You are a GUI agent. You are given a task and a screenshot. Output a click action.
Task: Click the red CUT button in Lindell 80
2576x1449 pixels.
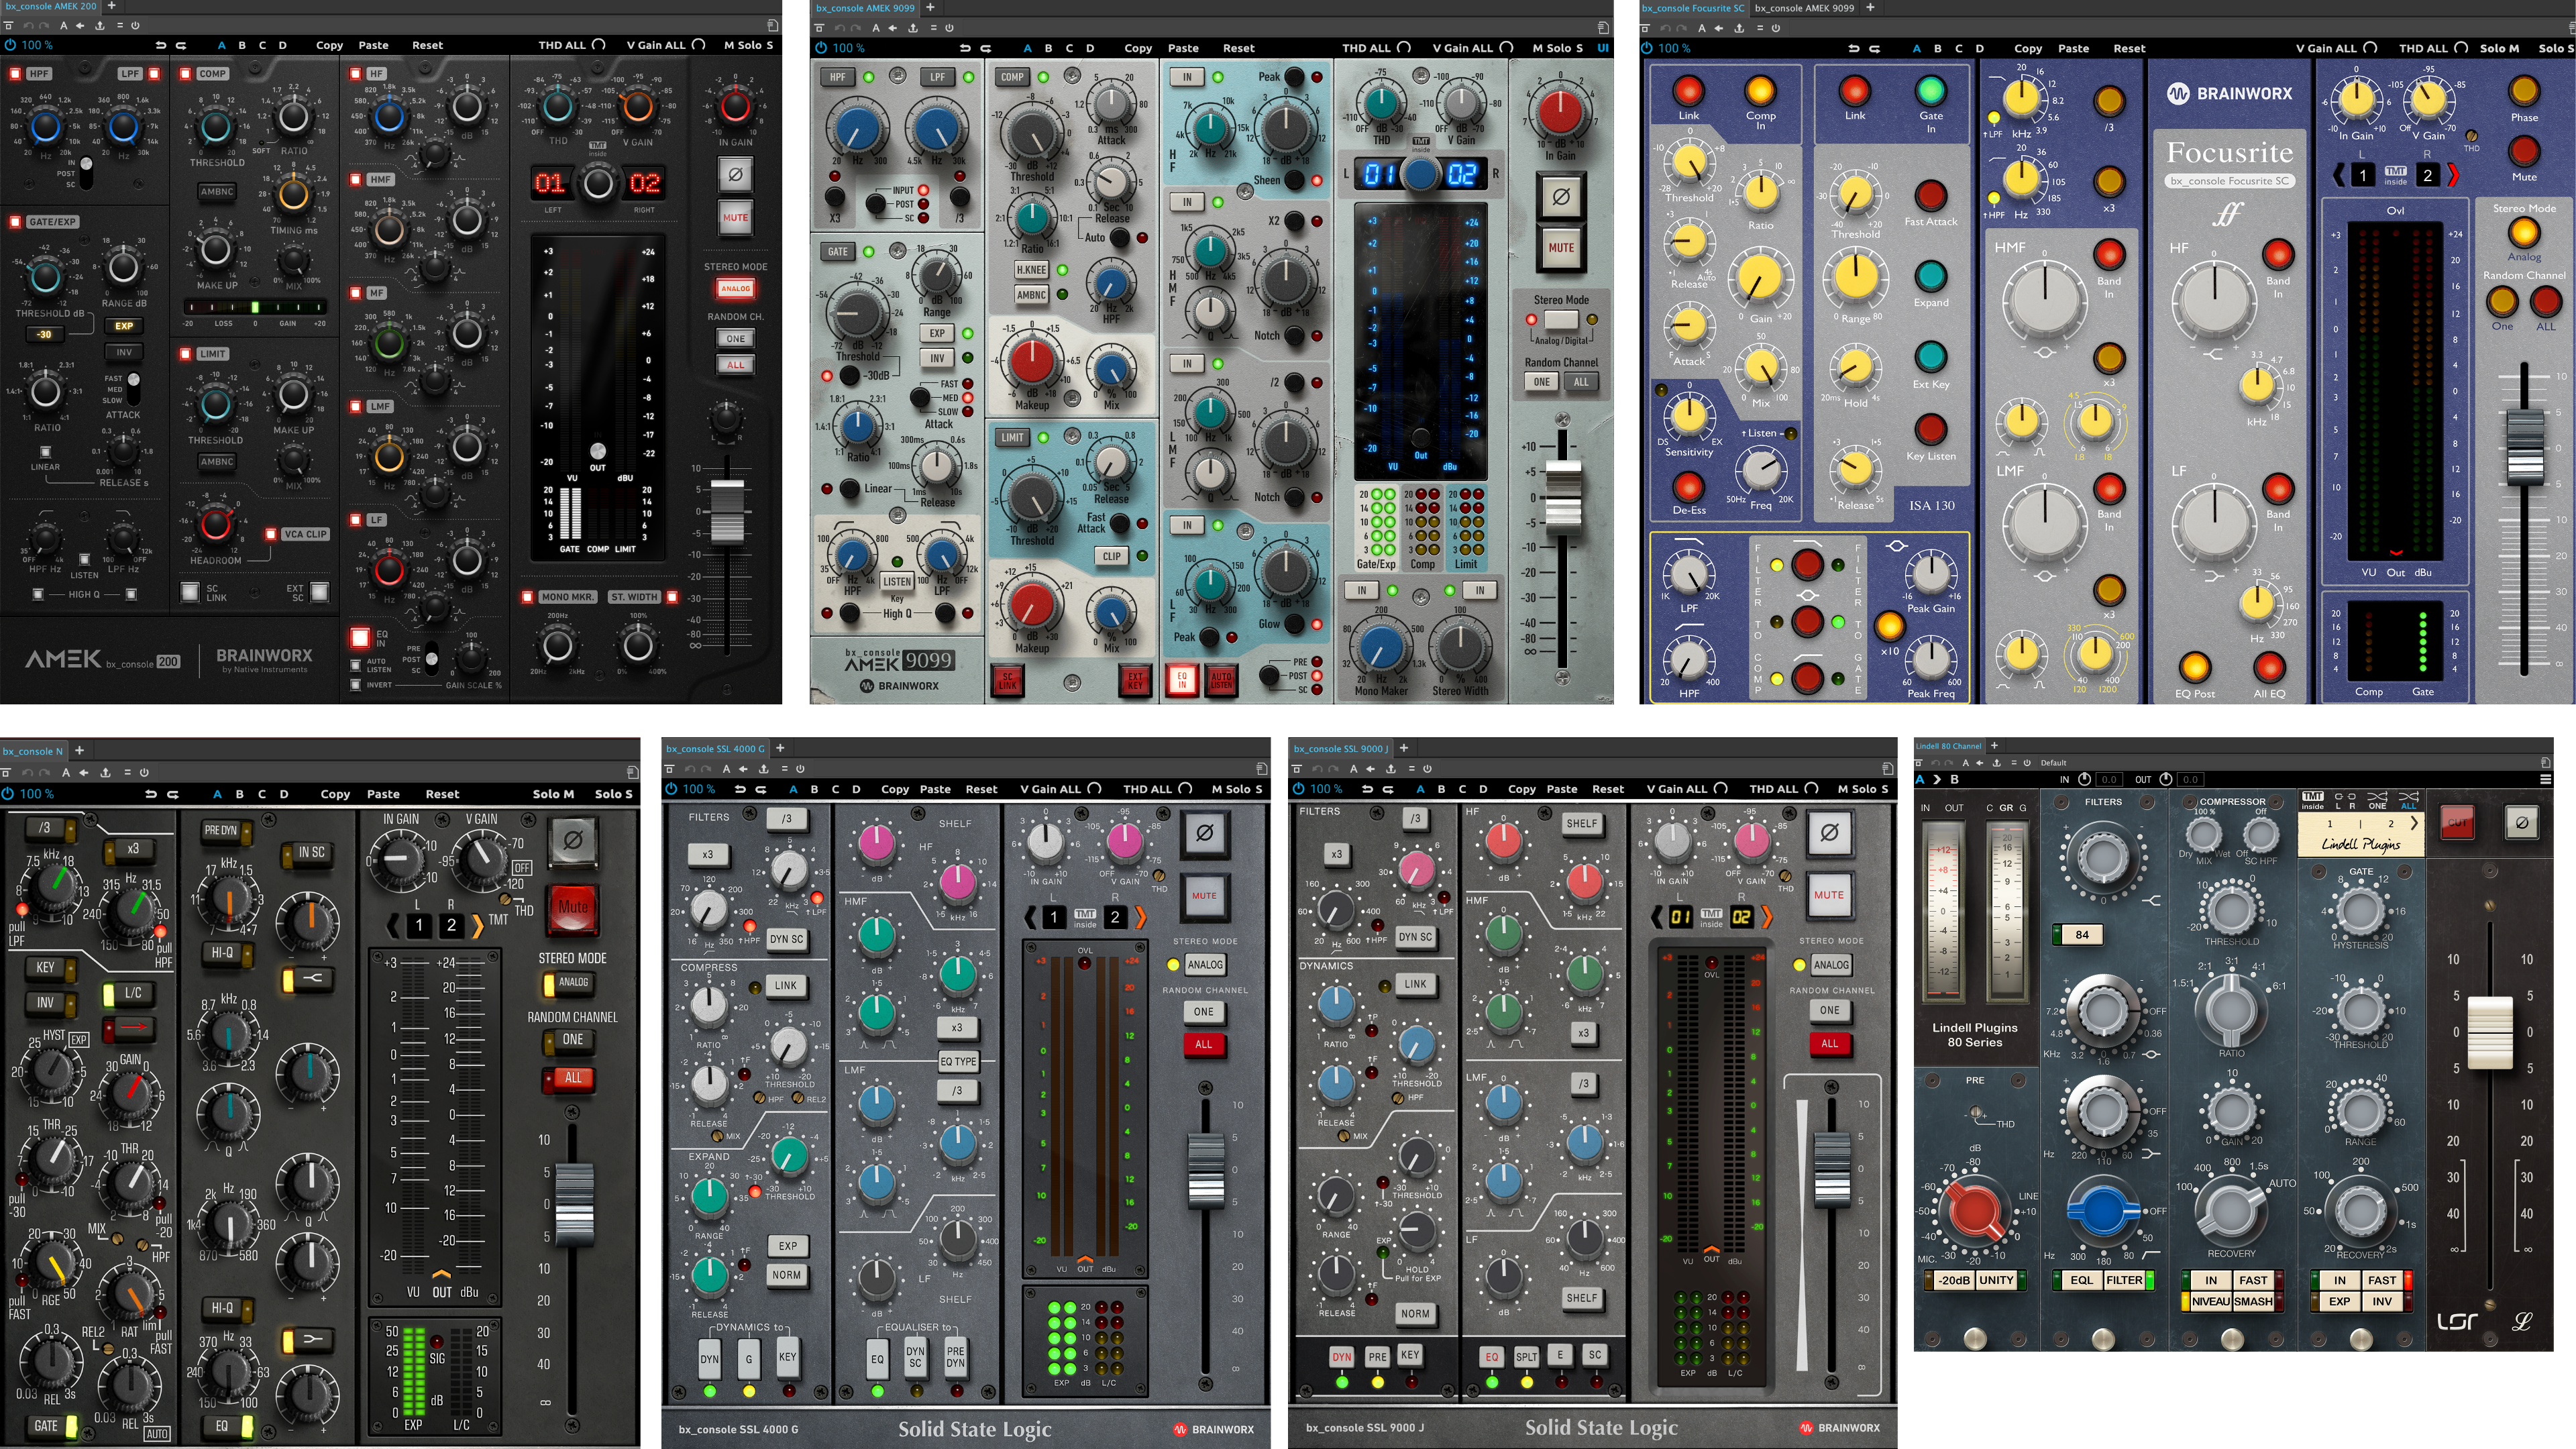[x=2457, y=823]
